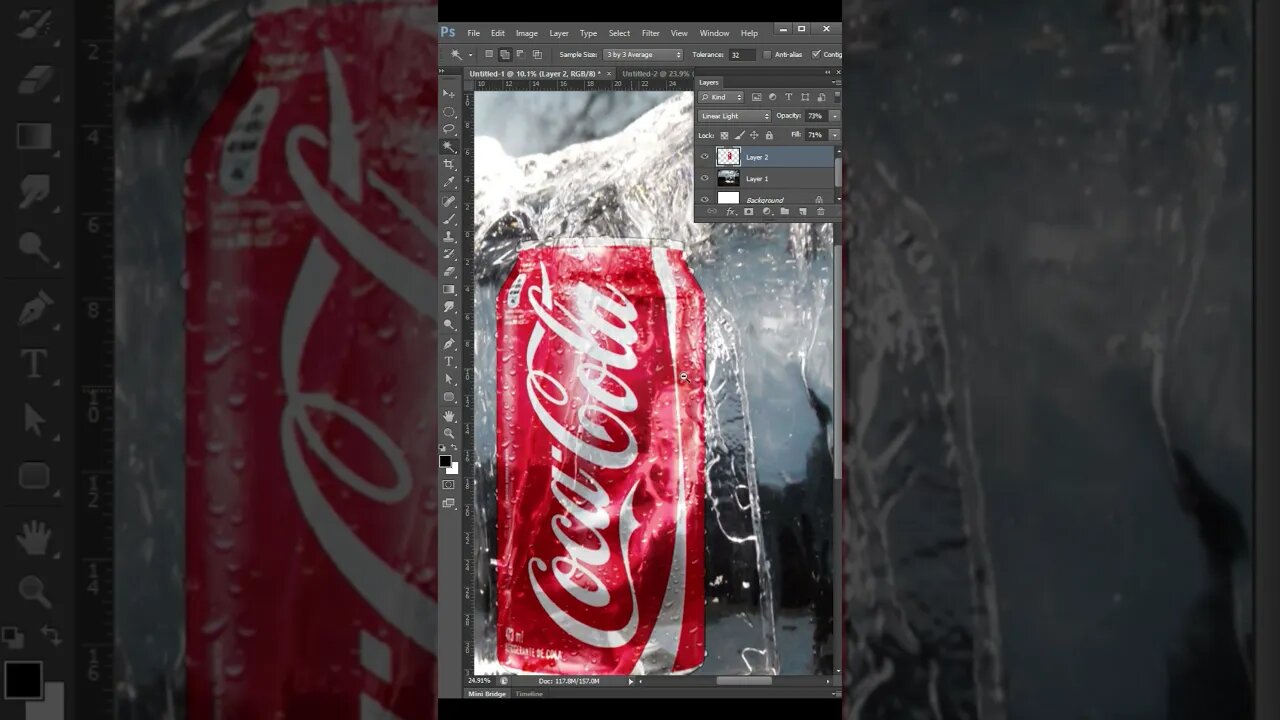Select the Horizontal Type tool
1280x720 pixels.
(449, 361)
